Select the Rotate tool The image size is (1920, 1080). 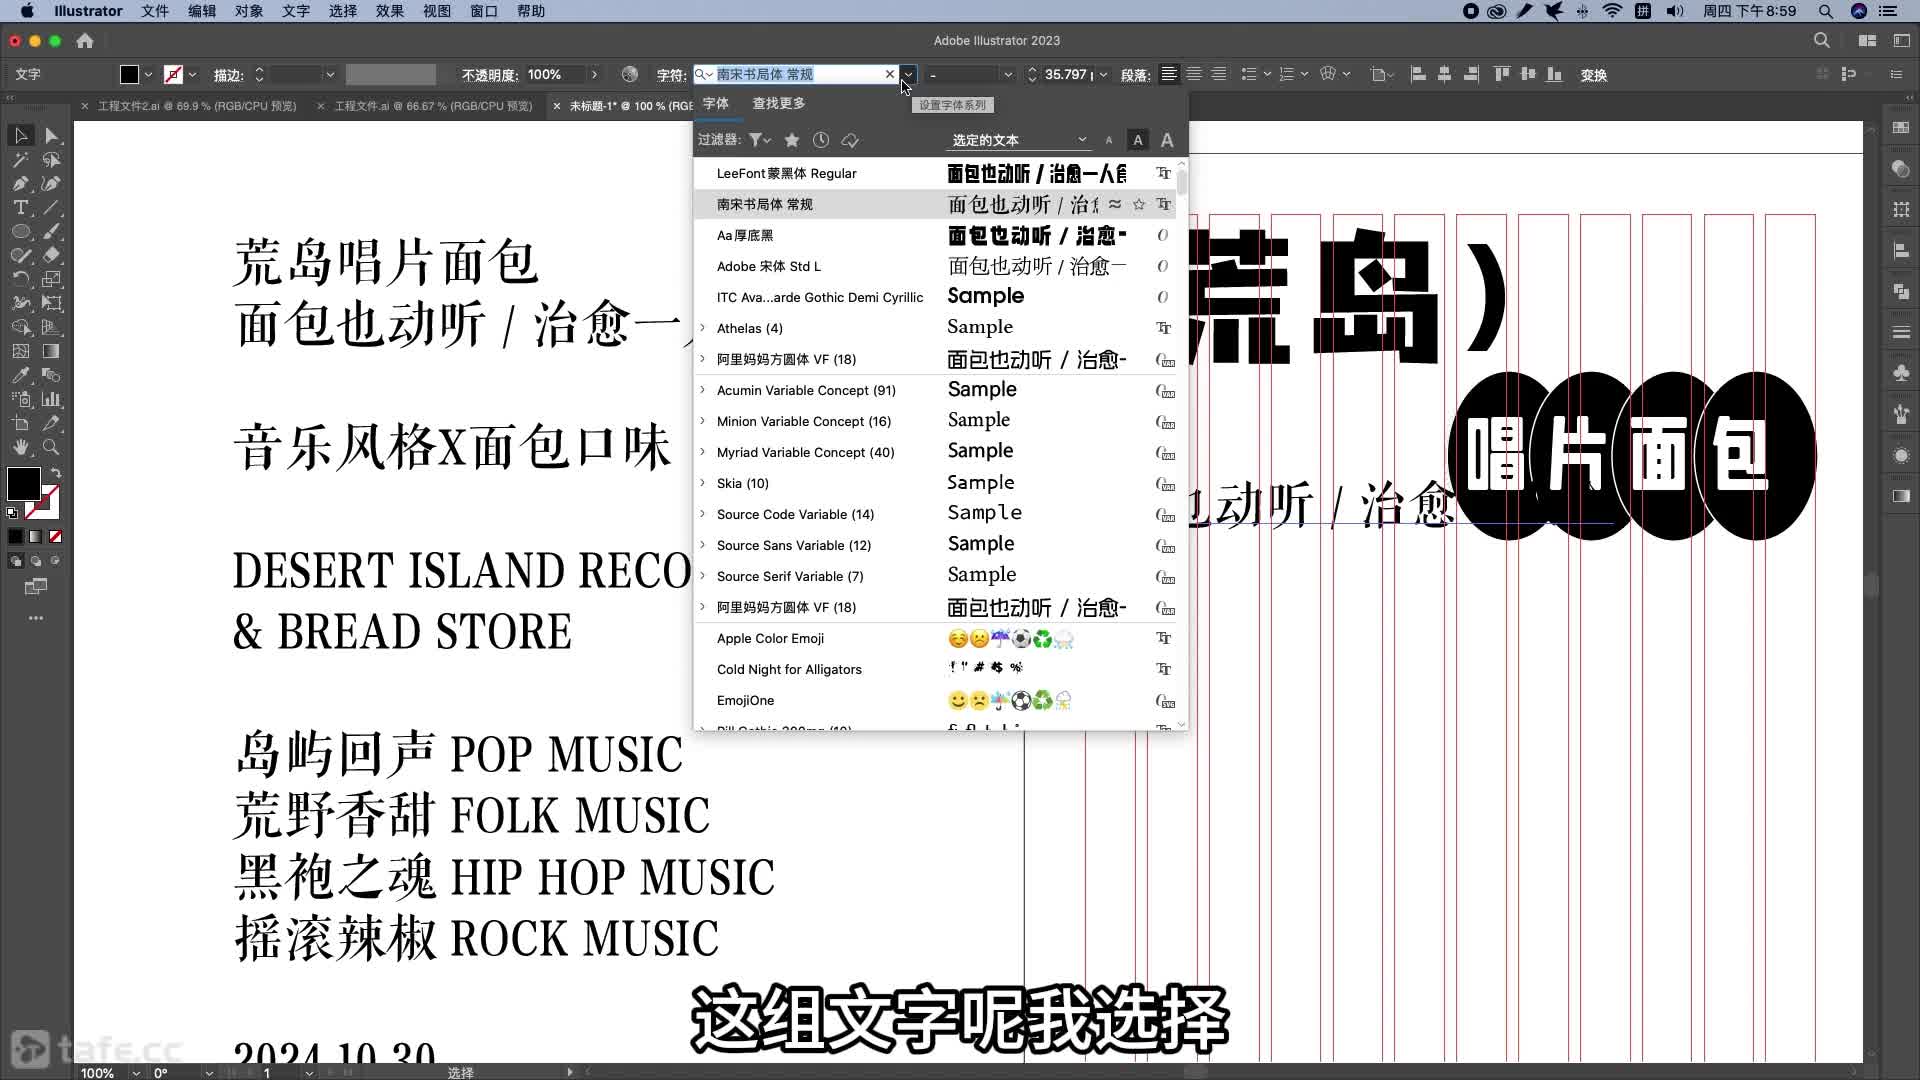(x=20, y=279)
